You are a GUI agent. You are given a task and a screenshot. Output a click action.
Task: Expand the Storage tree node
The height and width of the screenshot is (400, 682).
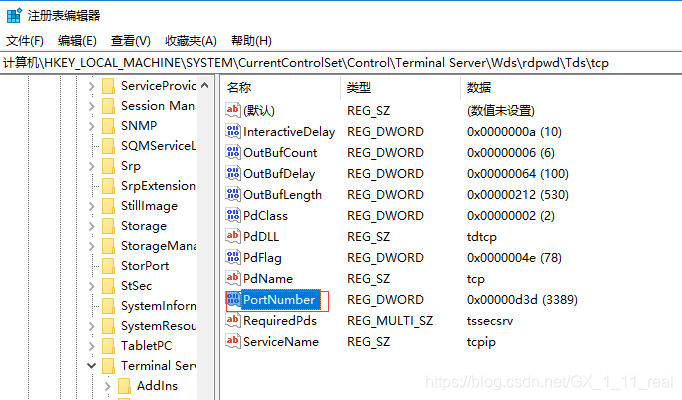point(92,226)
